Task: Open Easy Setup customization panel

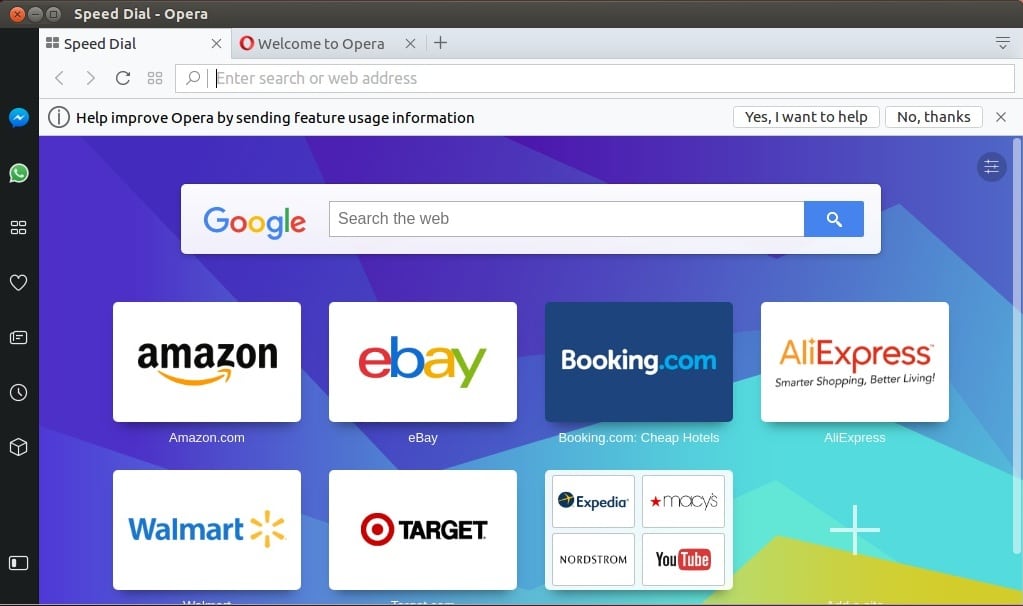Action: tap(991, 167)
